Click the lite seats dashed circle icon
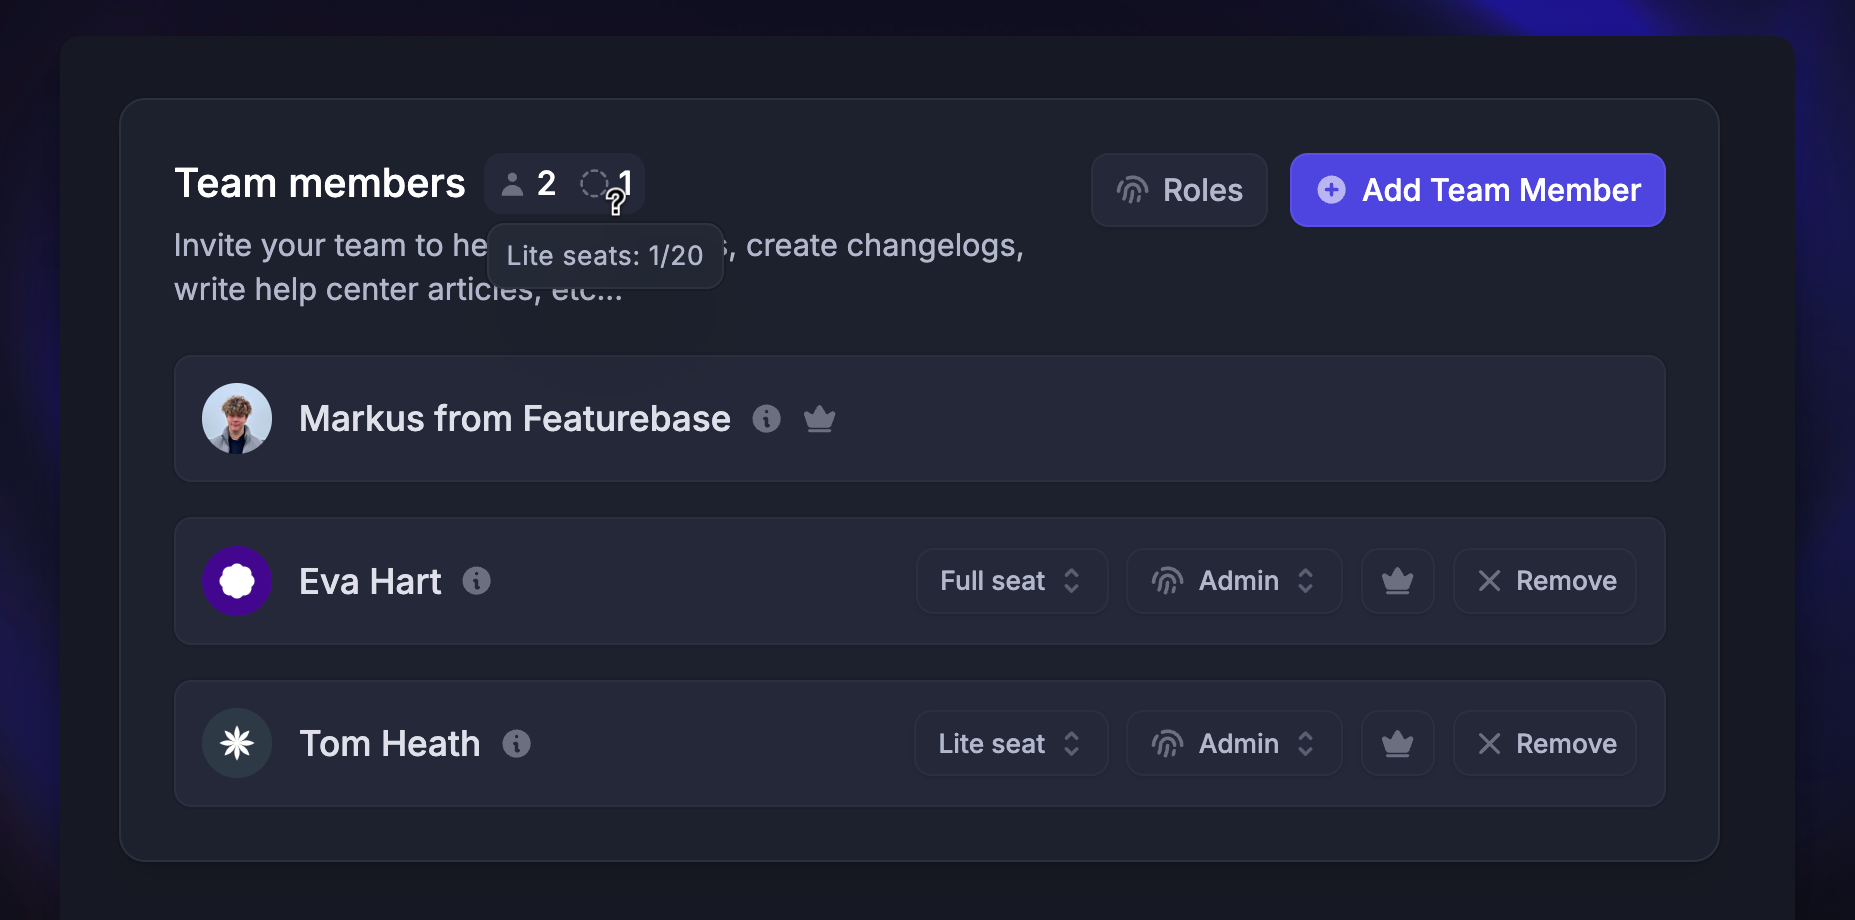1855x920 pixels. tap(596, 183)
